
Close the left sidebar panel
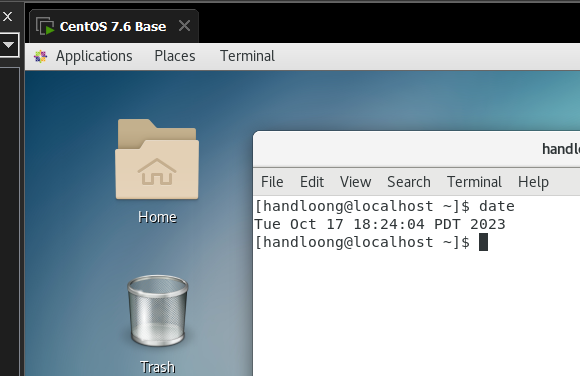tap(7, 16)
